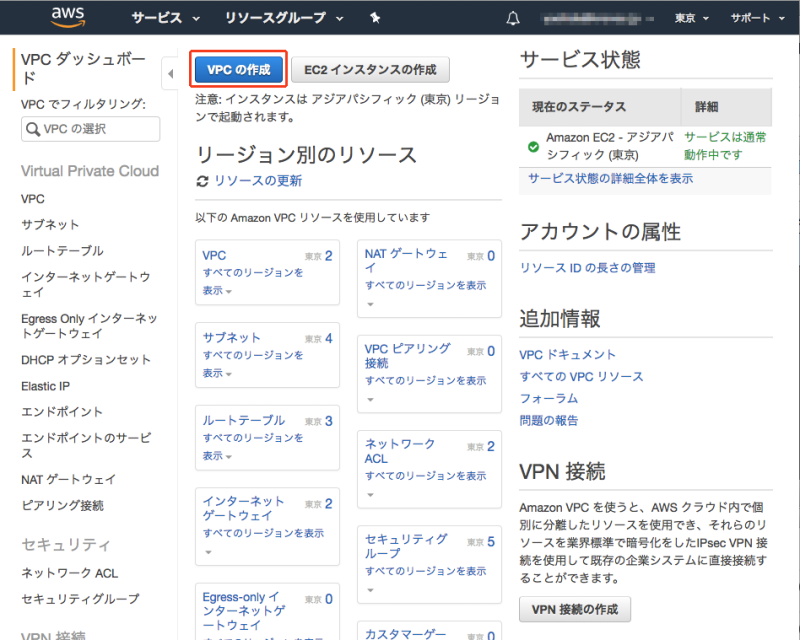Select エンドポイント in the sidebar
The height and width of the screenshot is (640, 800).
(62, 412)
